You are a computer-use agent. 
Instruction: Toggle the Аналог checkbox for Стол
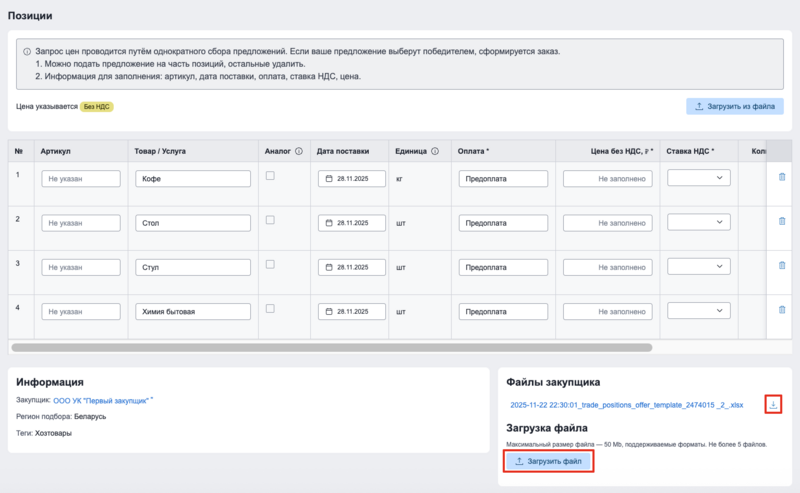[270, 220]
